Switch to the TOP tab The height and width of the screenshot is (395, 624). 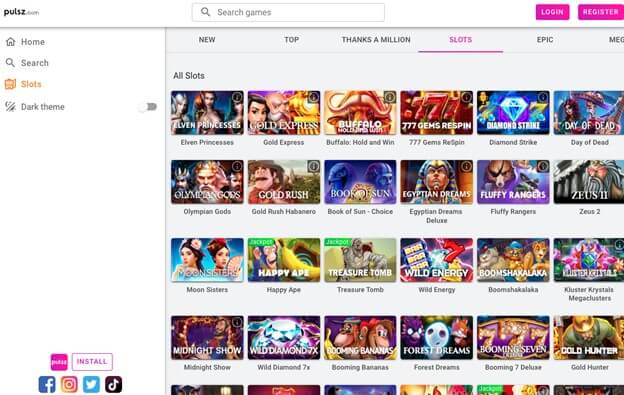point(292,40)
